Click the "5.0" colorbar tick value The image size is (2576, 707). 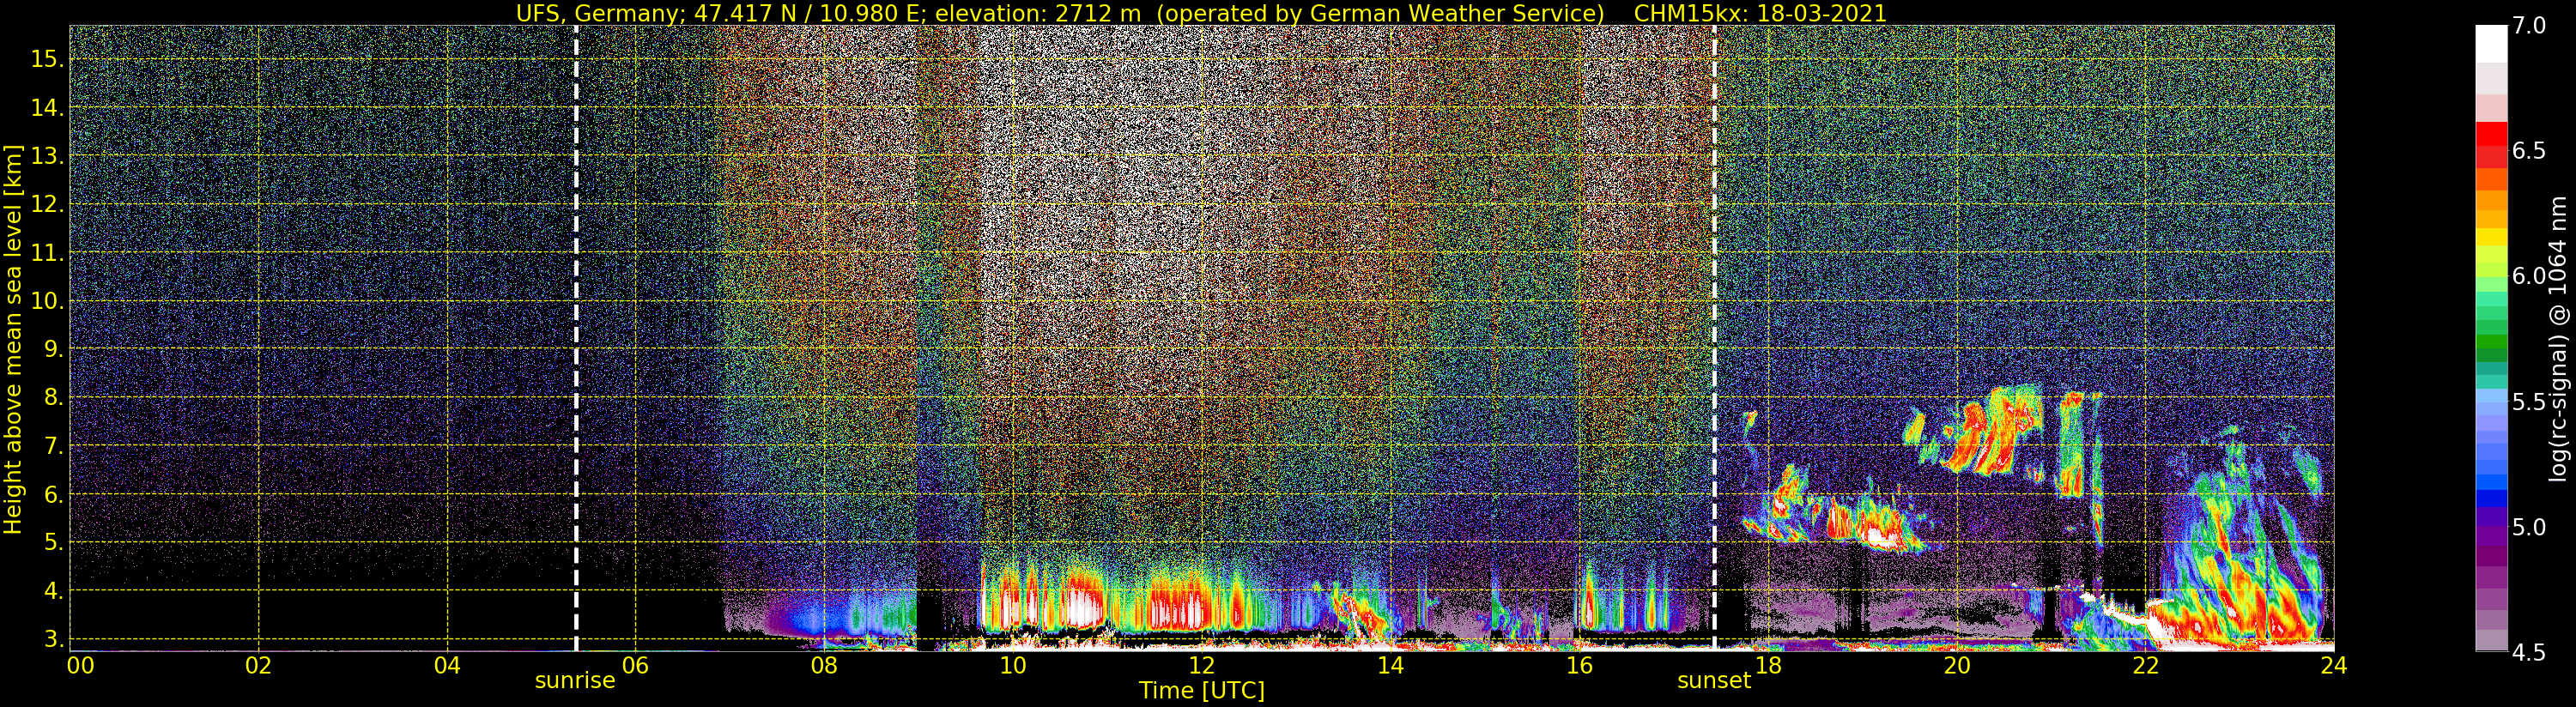pyautogui.click(x=2529, y=527)
